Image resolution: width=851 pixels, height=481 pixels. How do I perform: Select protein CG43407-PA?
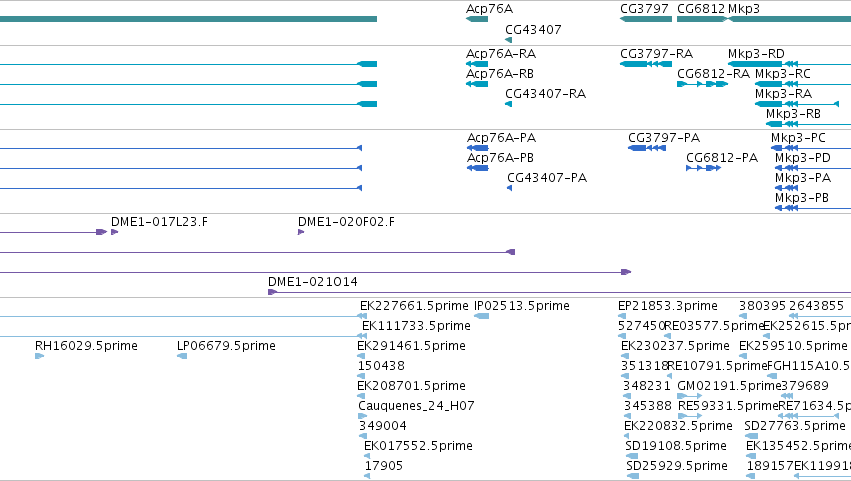(x=547, y=178)
